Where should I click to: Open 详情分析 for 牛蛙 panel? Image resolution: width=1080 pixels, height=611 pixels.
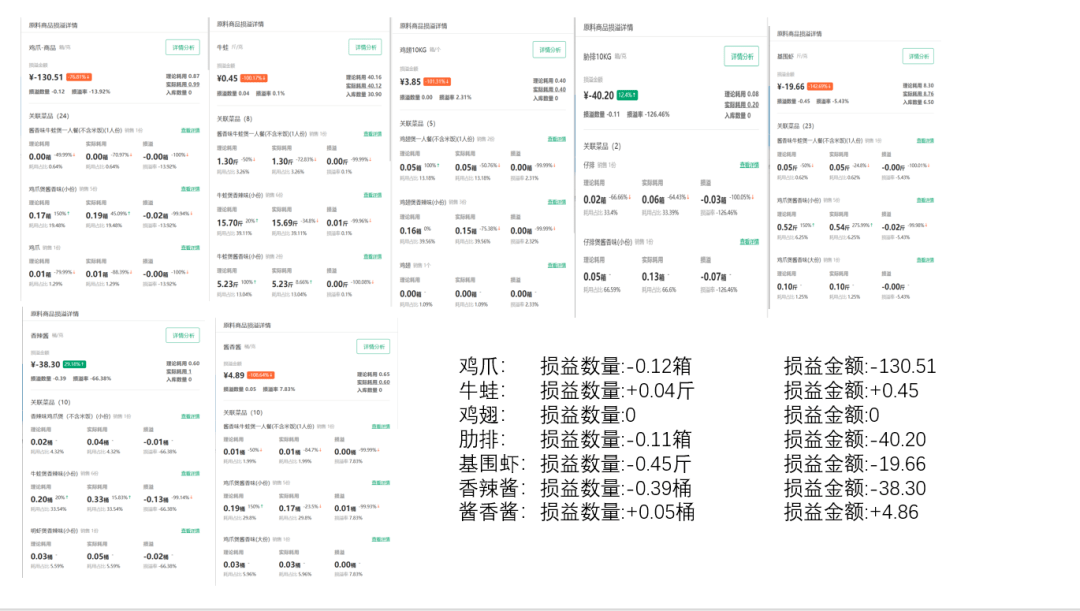(365, 47)
